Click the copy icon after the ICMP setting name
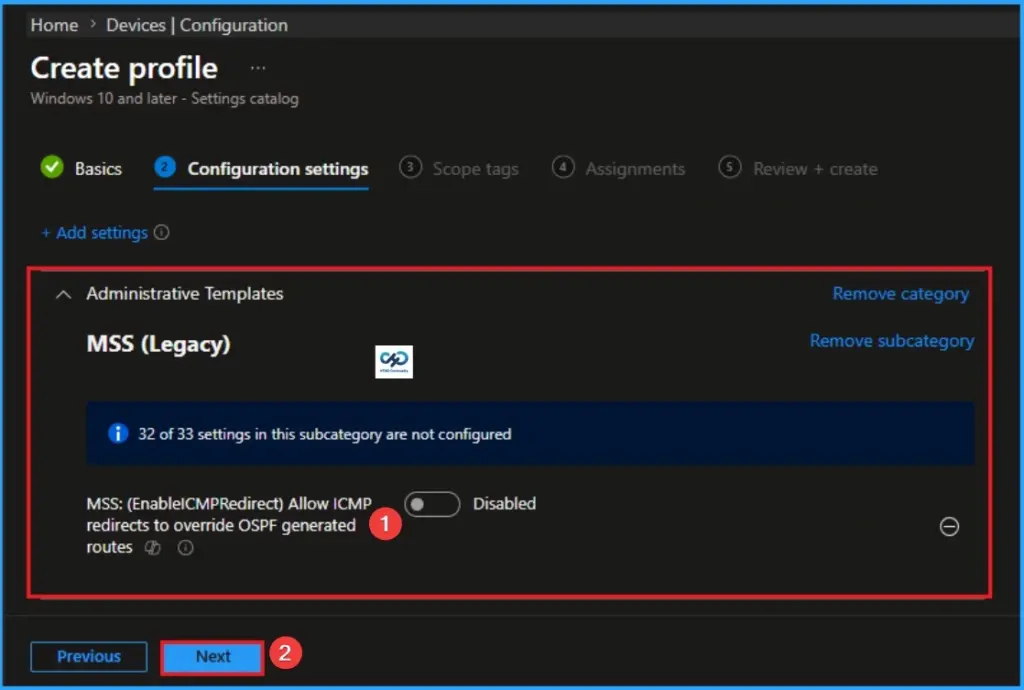Viewport: 1024px width, 690px height. (x=152, y=547)
